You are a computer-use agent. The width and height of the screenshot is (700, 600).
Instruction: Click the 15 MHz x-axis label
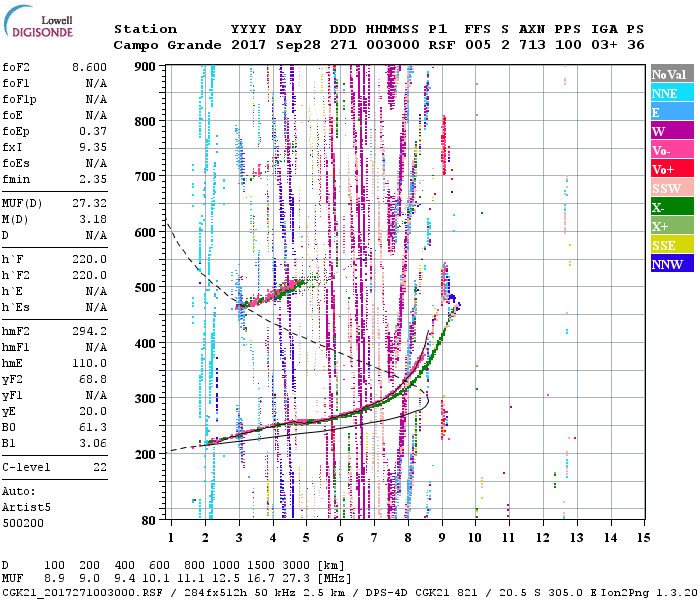pyautogui.click(x=644, y=538)
